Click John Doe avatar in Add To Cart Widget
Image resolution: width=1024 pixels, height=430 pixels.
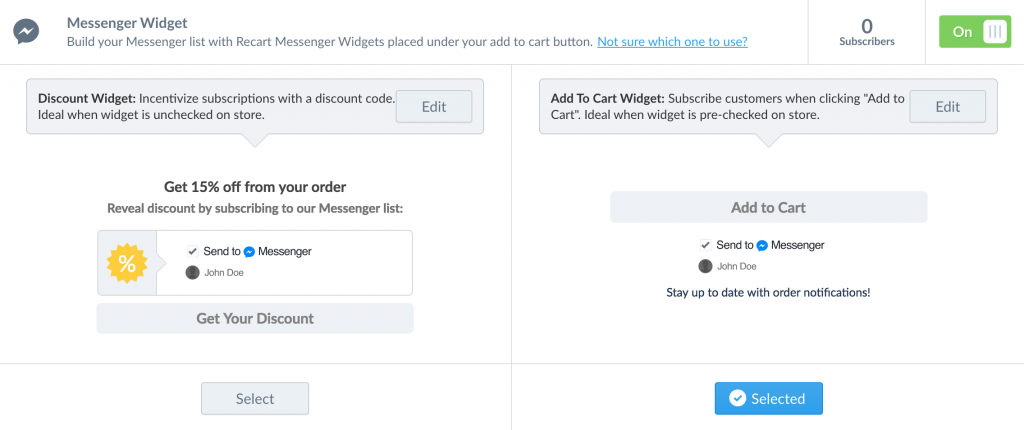click(x=705, y=266)
